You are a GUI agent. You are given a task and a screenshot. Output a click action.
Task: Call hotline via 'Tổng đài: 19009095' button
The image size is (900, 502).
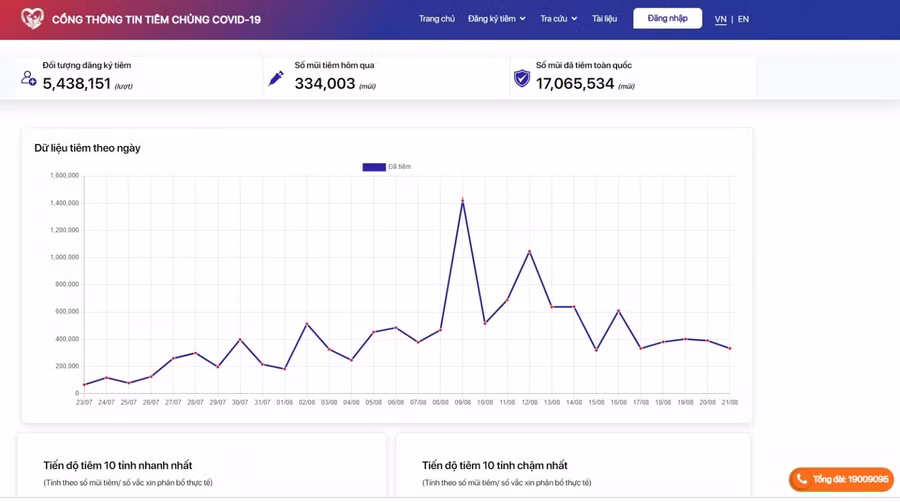[841, 479]
